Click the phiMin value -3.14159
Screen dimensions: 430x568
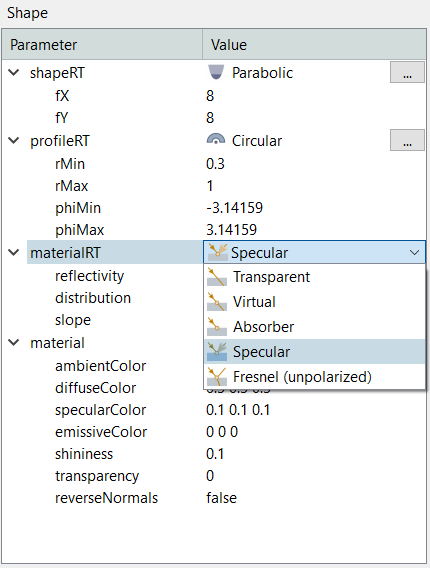[234, 208]
